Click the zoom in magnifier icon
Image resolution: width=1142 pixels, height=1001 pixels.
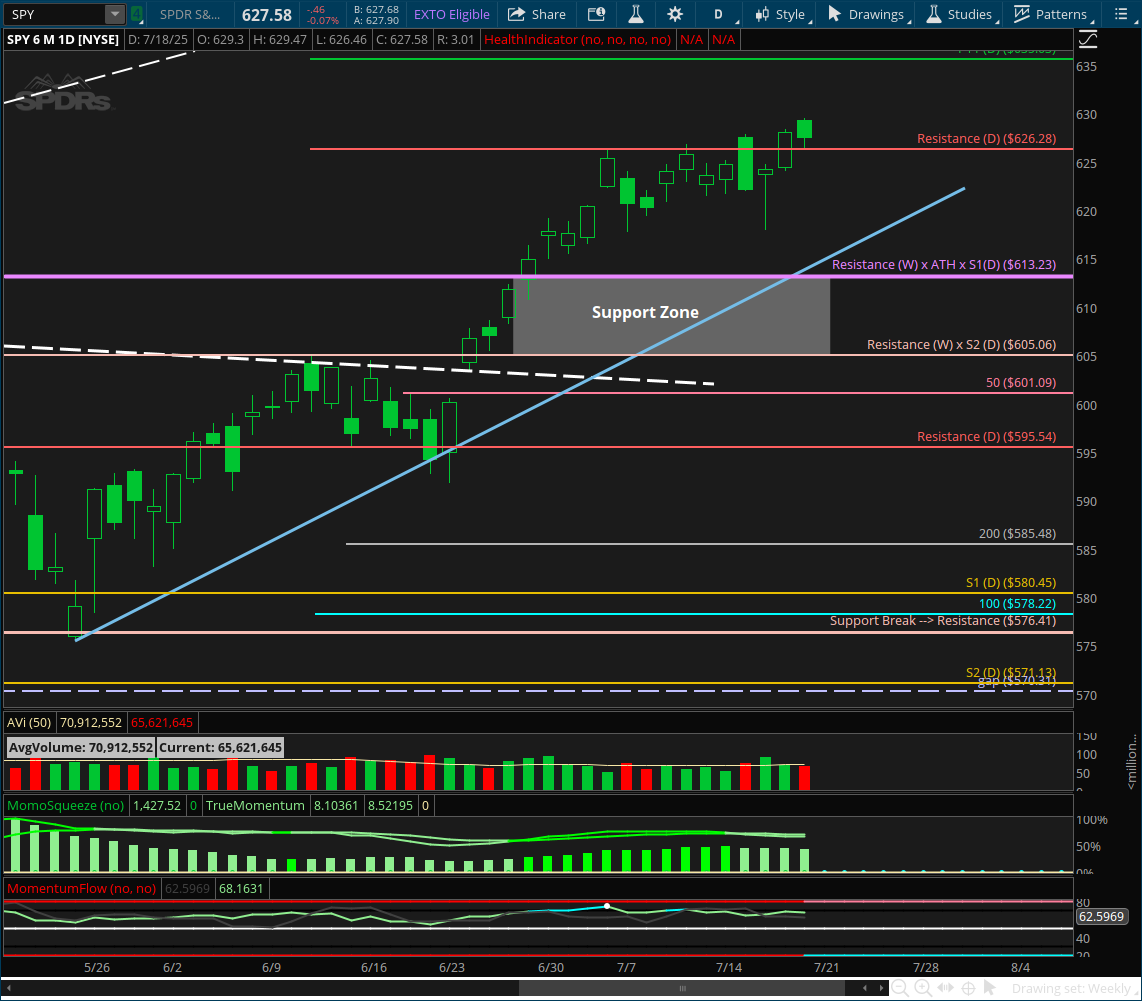pos(923,989)
